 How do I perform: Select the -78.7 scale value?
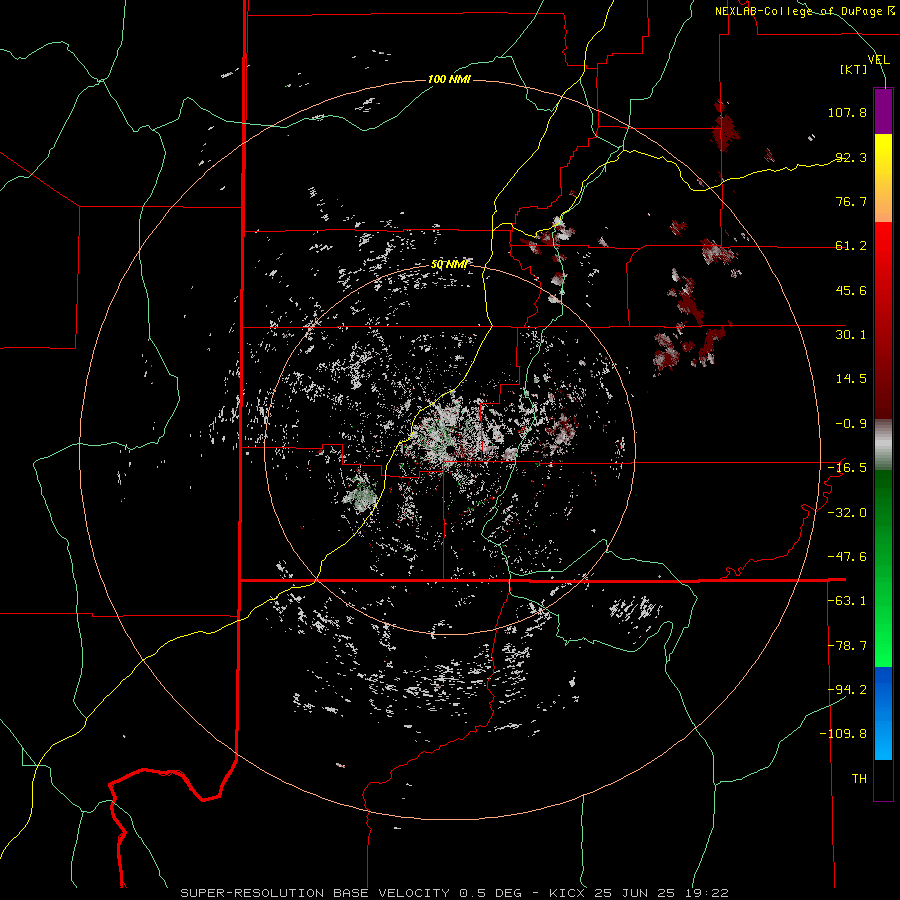point(847,646)
